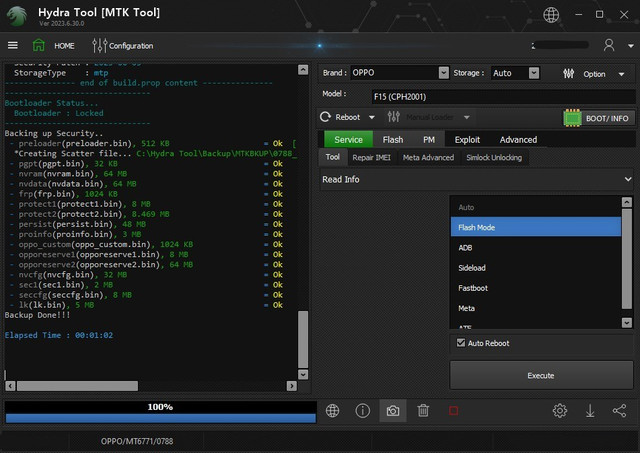Open the hamburger menu
This screenshot has width=640, height=453.
pos(13,45)
